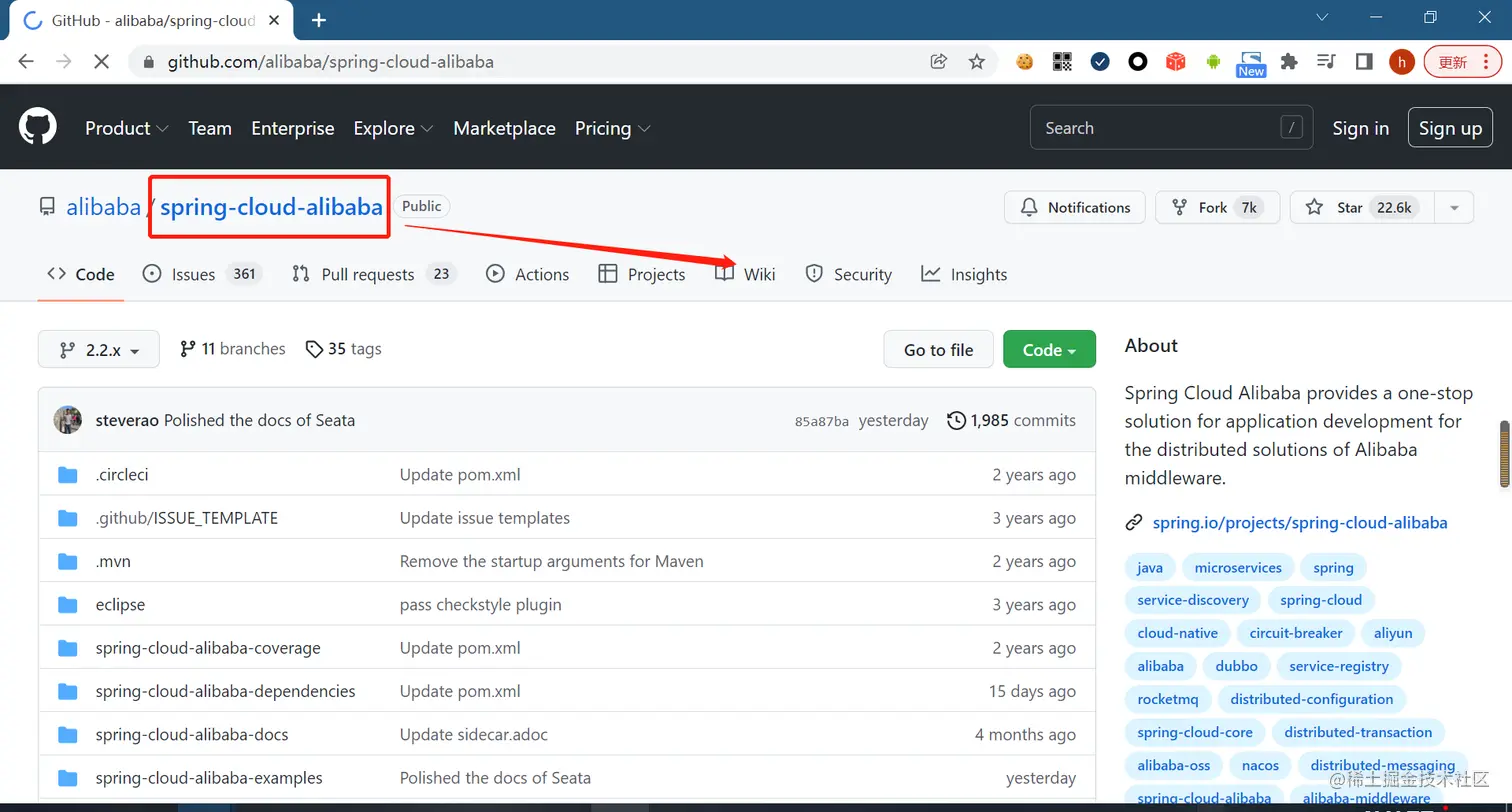Open the spring-cloud-alibaba-examples folder

[209, 777]
